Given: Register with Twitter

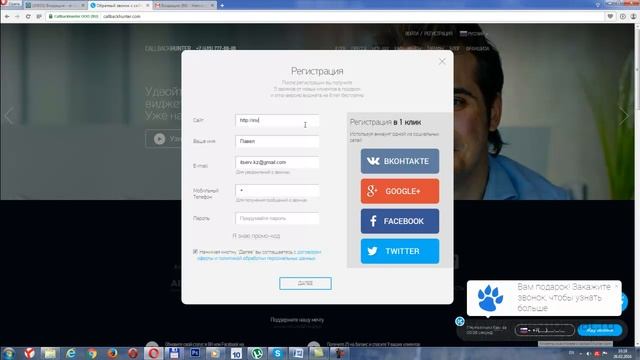Looking at the screenshot, I should pos(400,251).
